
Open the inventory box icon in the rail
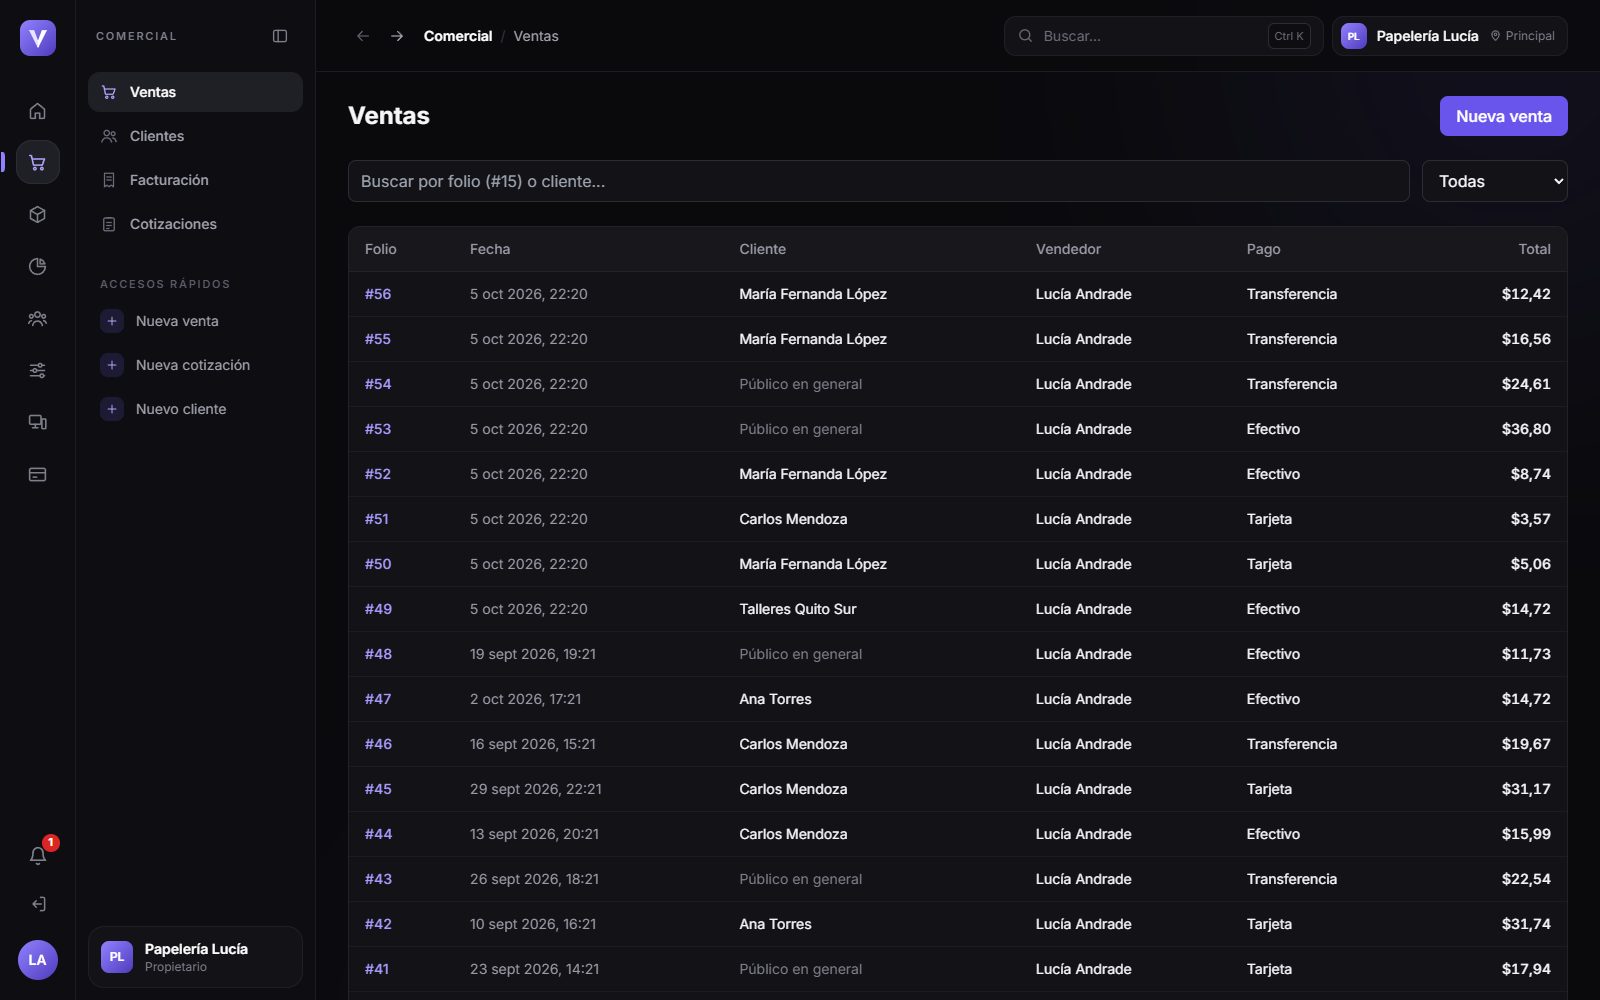(x=37, y=214)
